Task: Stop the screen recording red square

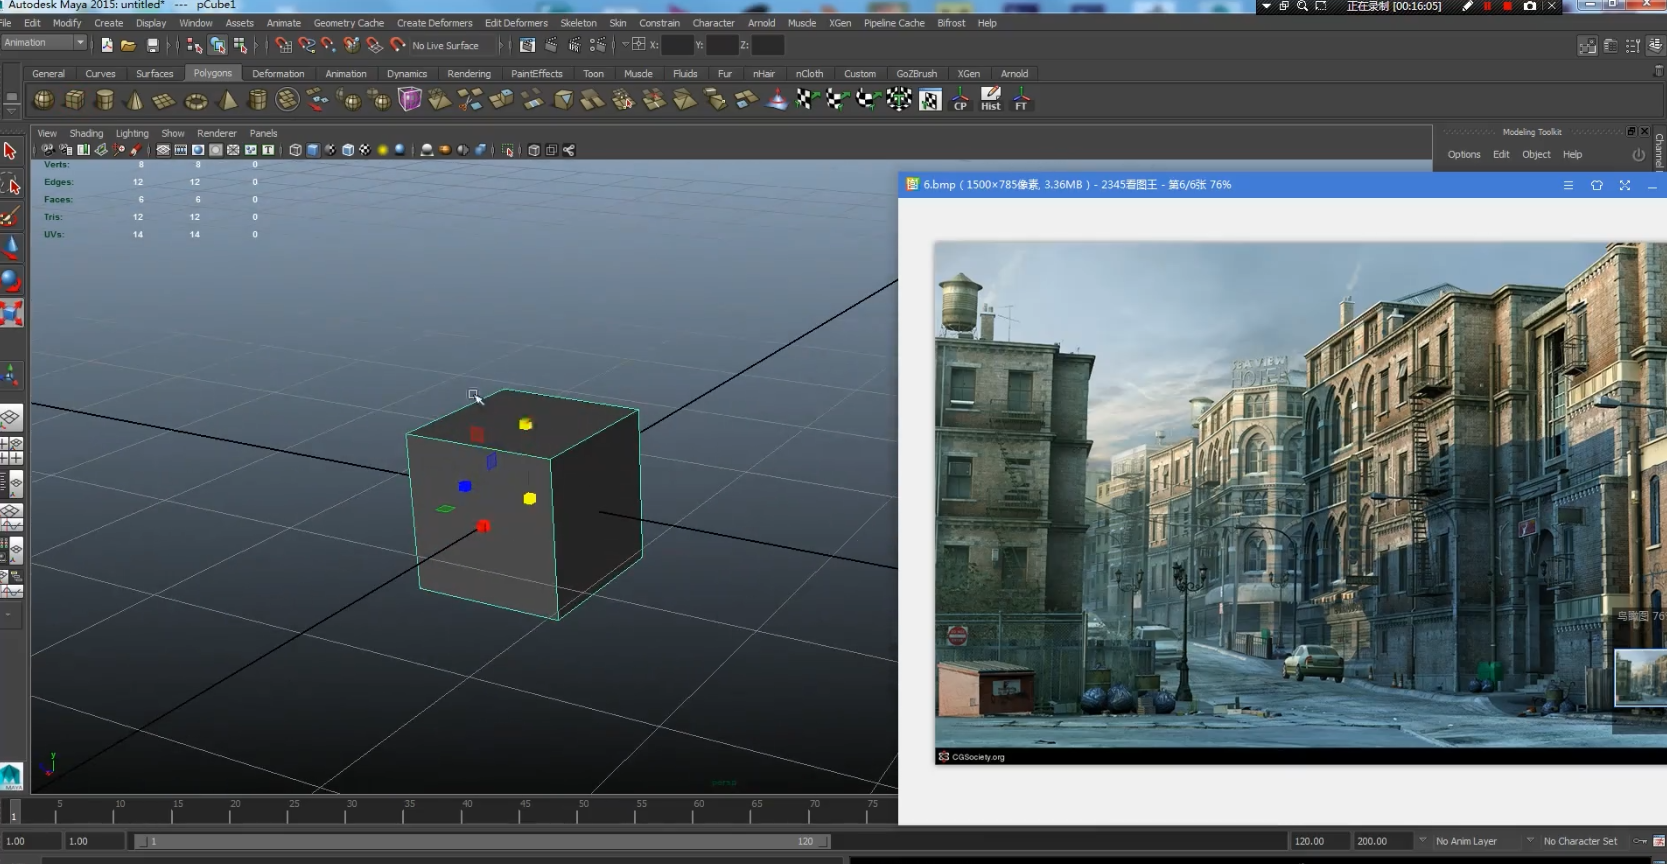Action: 1507,6
